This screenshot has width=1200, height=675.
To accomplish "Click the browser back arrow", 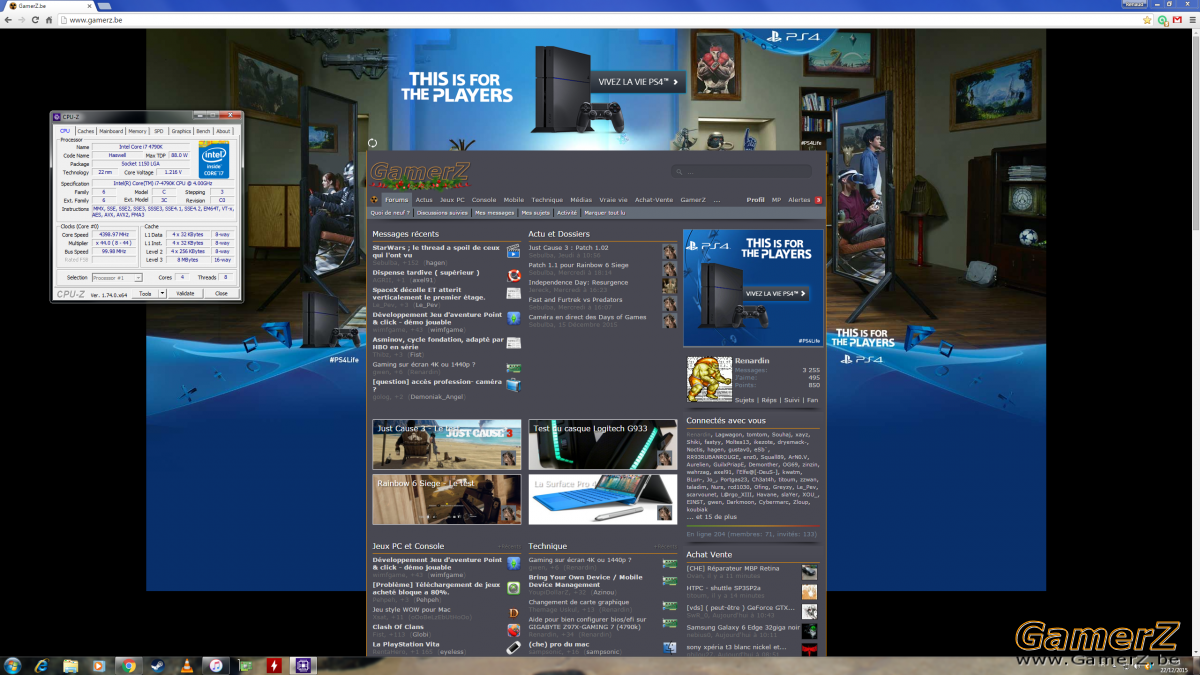I will pos(9,20).
